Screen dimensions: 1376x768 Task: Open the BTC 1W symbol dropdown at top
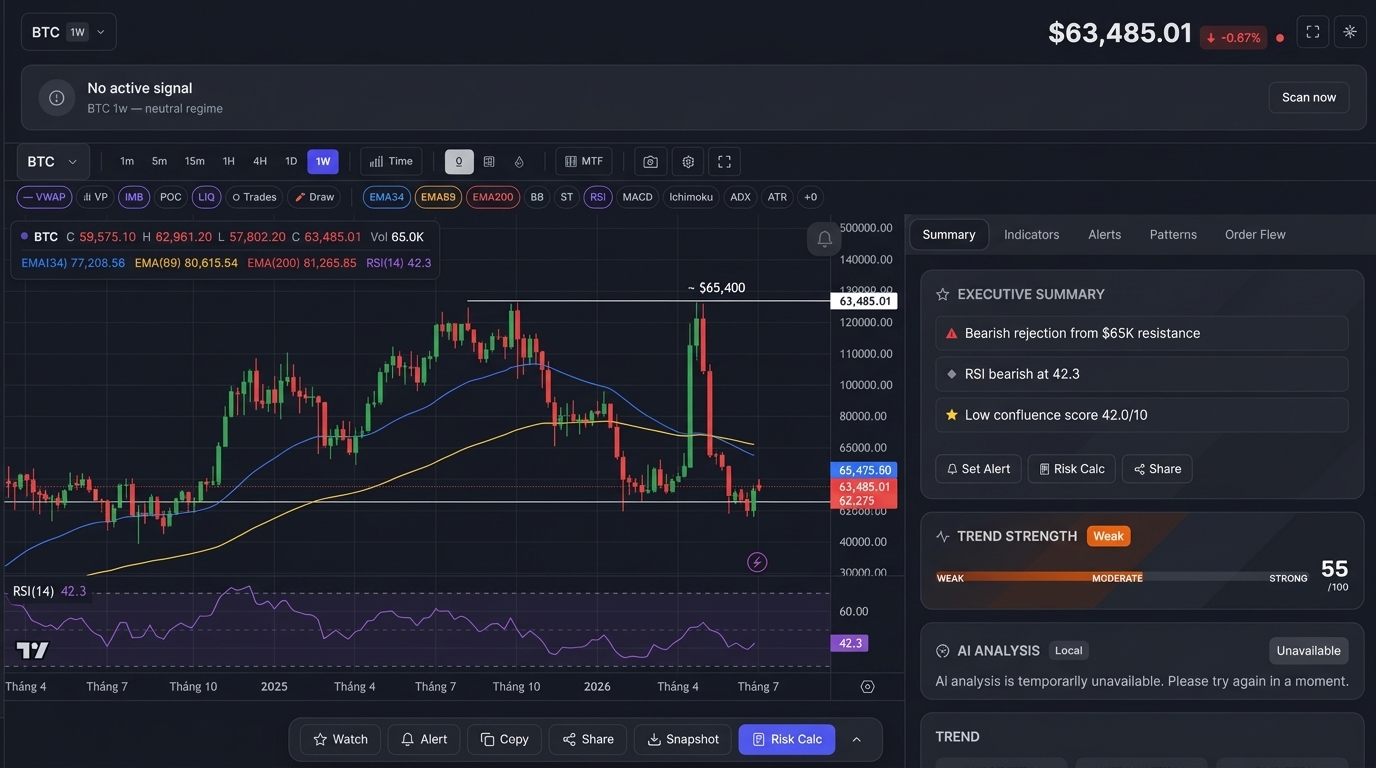click(69, 32)
